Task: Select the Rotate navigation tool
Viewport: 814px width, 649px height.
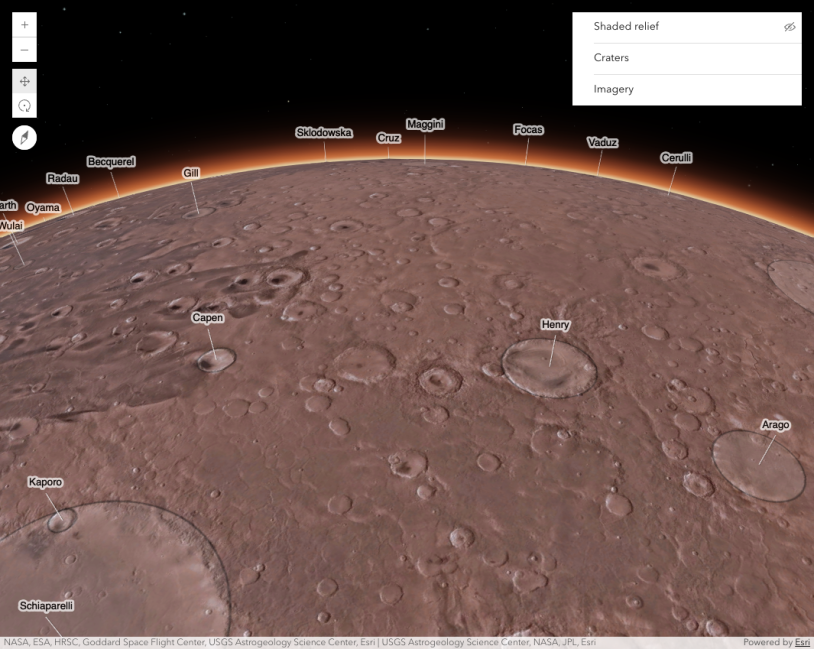Action: [24, 105]
